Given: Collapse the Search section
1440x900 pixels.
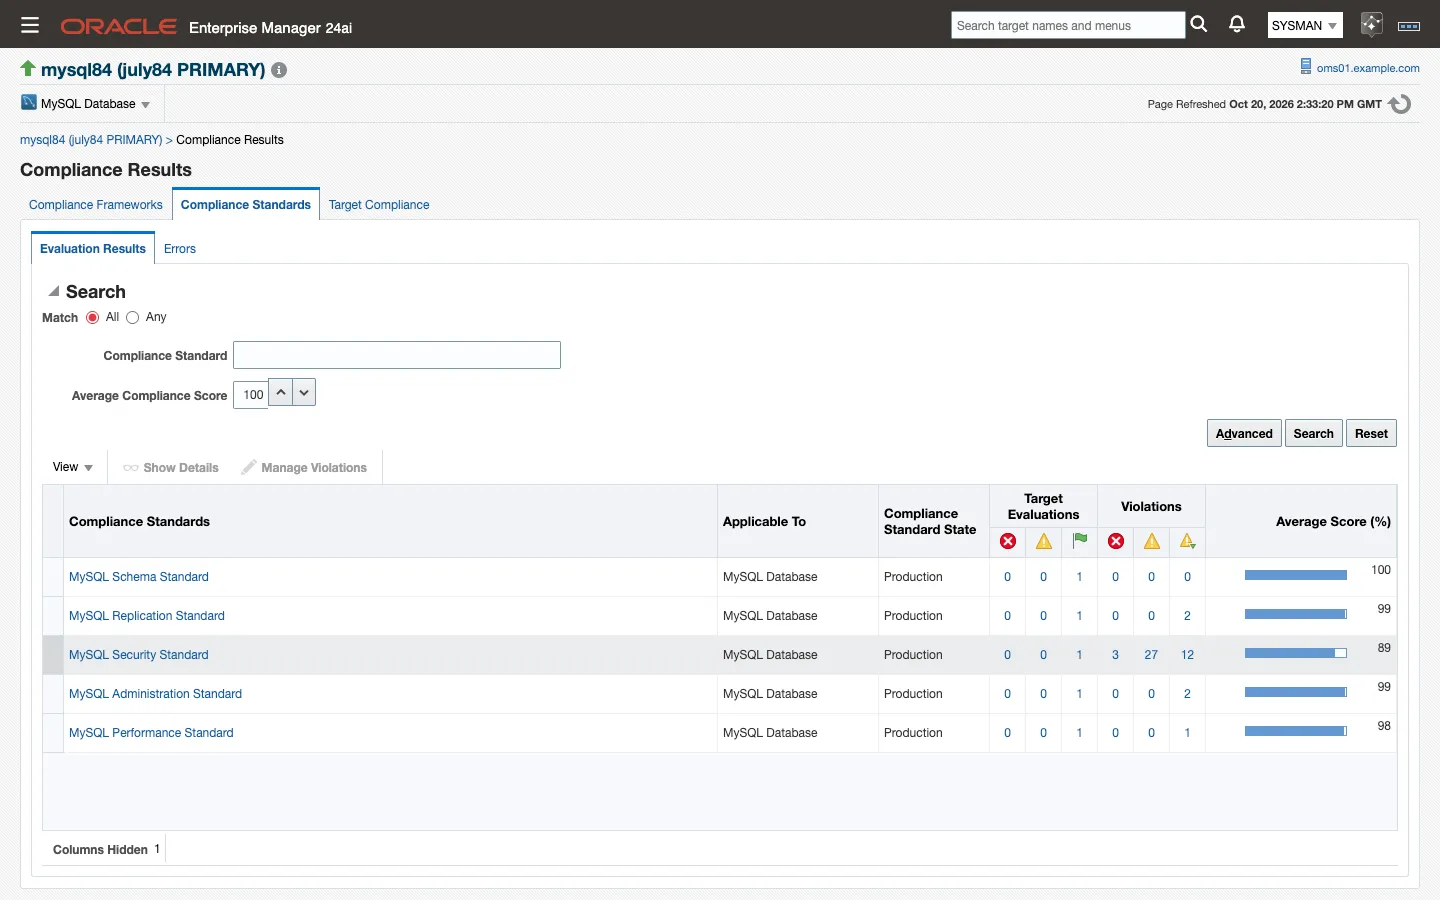Looking at the screenshot, I should pos(54,291).
